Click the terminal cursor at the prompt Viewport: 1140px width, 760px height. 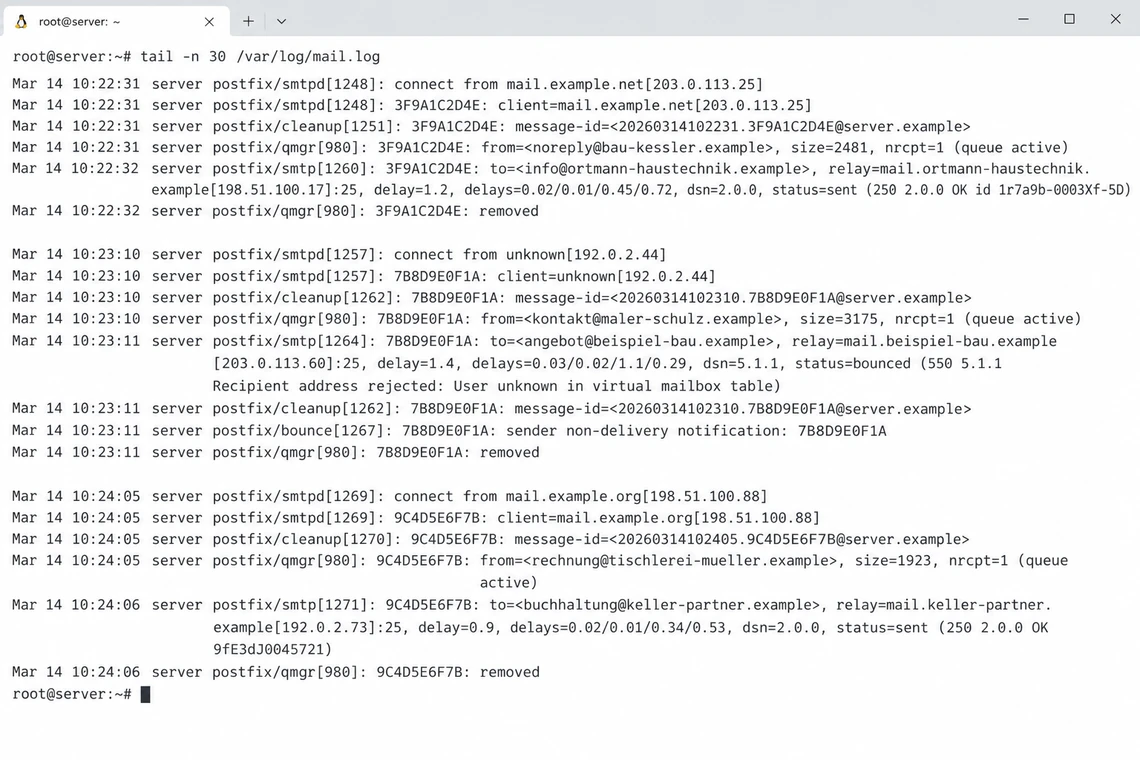tap(145, 694)
